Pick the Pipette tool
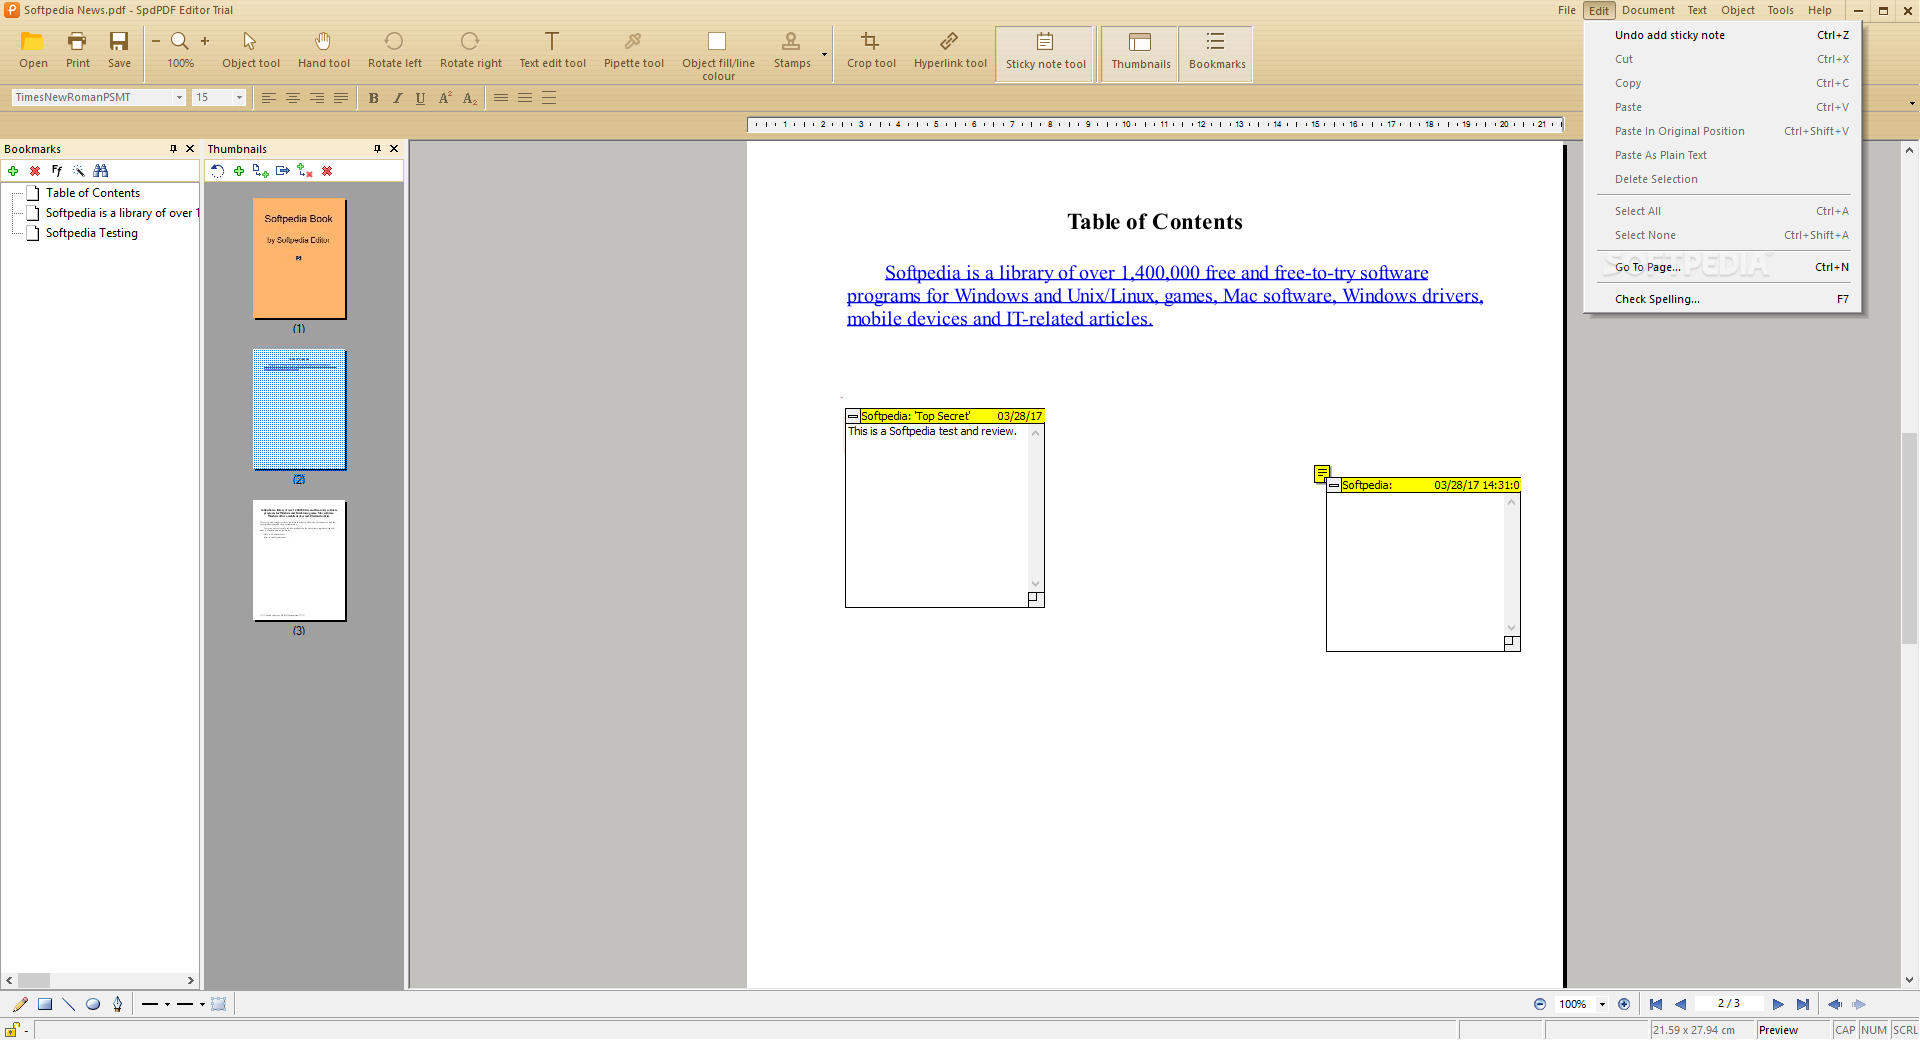This screenshot has width=1920, height=1040. point(634,50)
